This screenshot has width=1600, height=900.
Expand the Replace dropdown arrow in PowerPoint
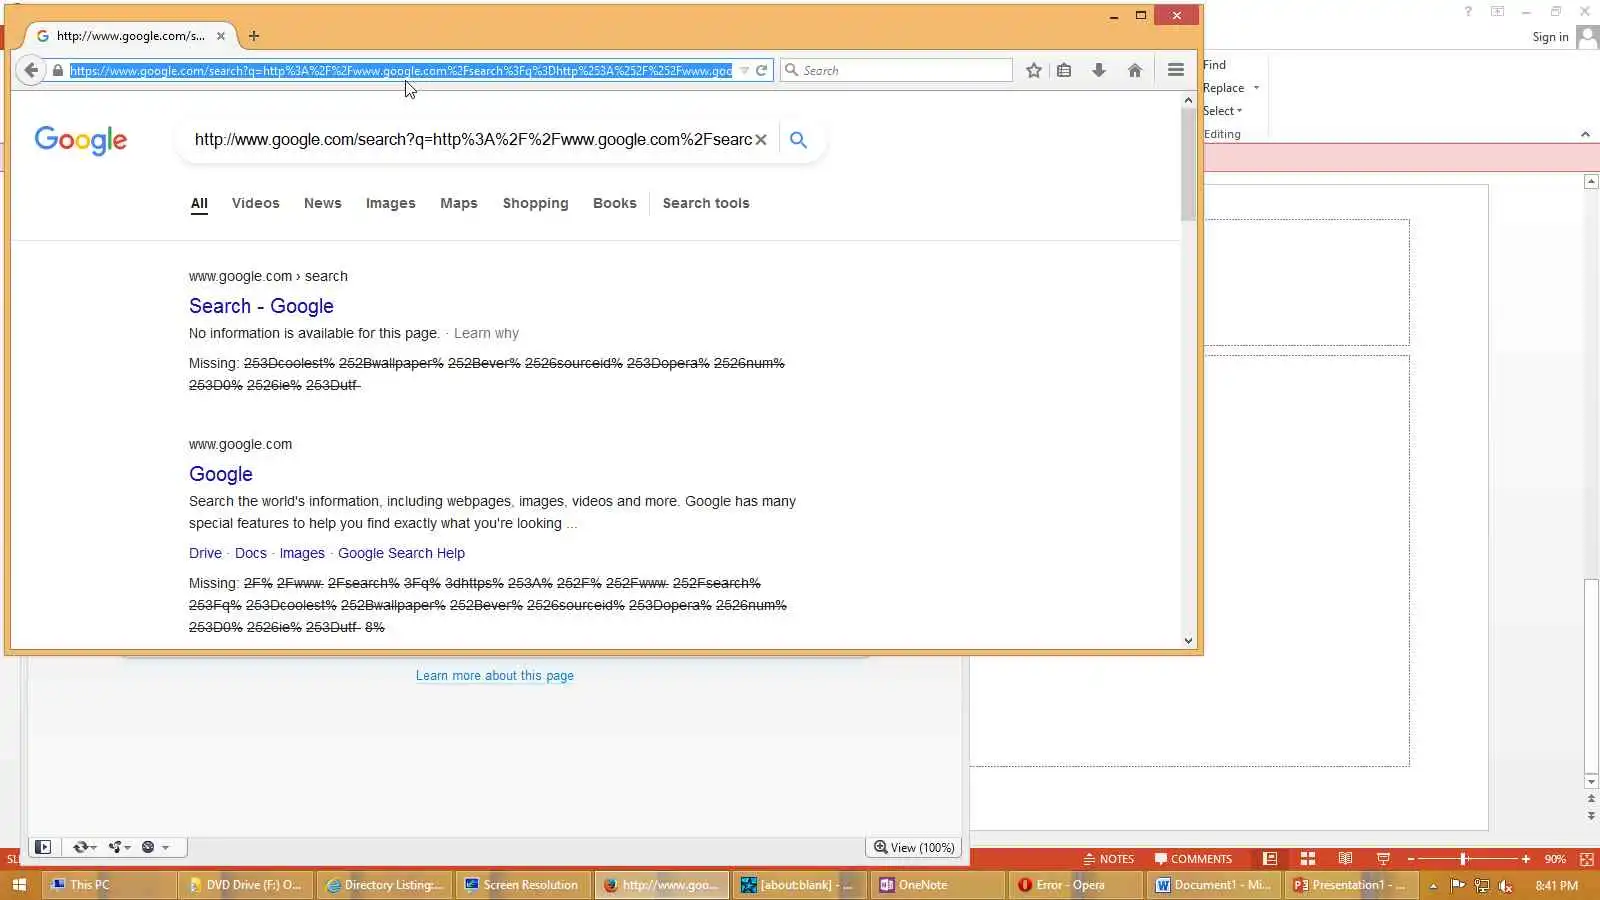tap(1257, 88)
